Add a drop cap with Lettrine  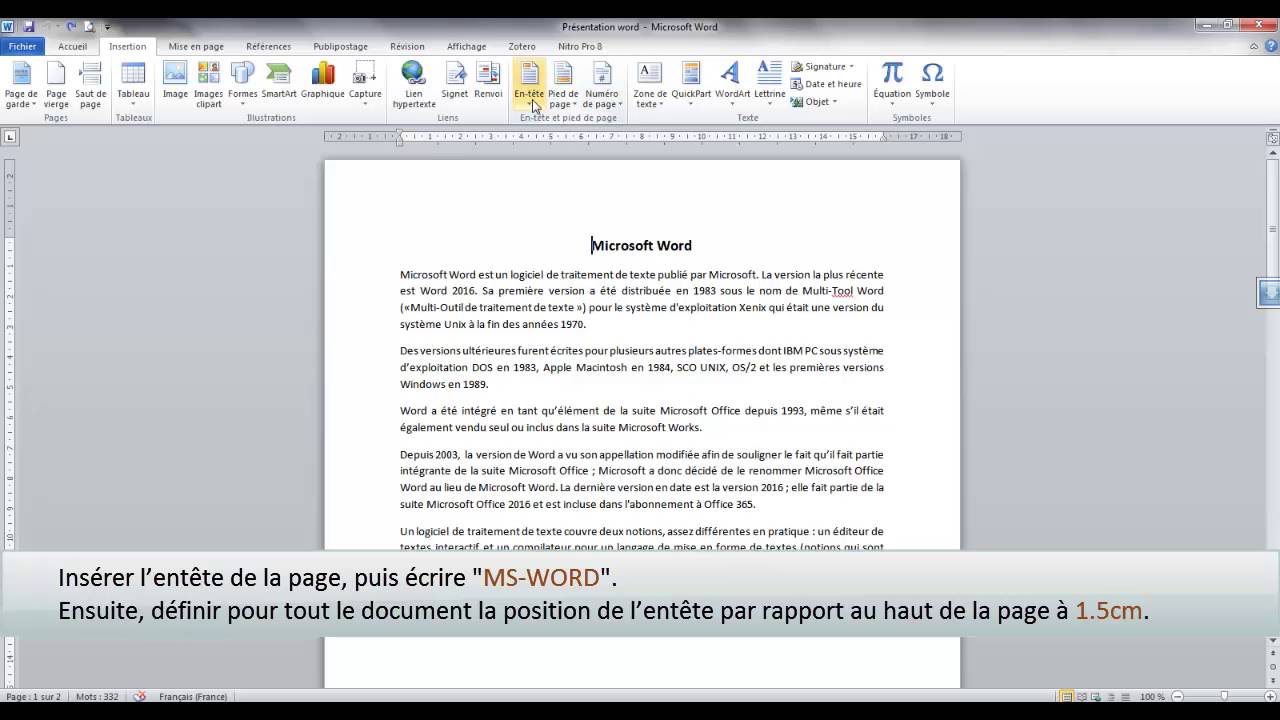click(x=769, y=85)
